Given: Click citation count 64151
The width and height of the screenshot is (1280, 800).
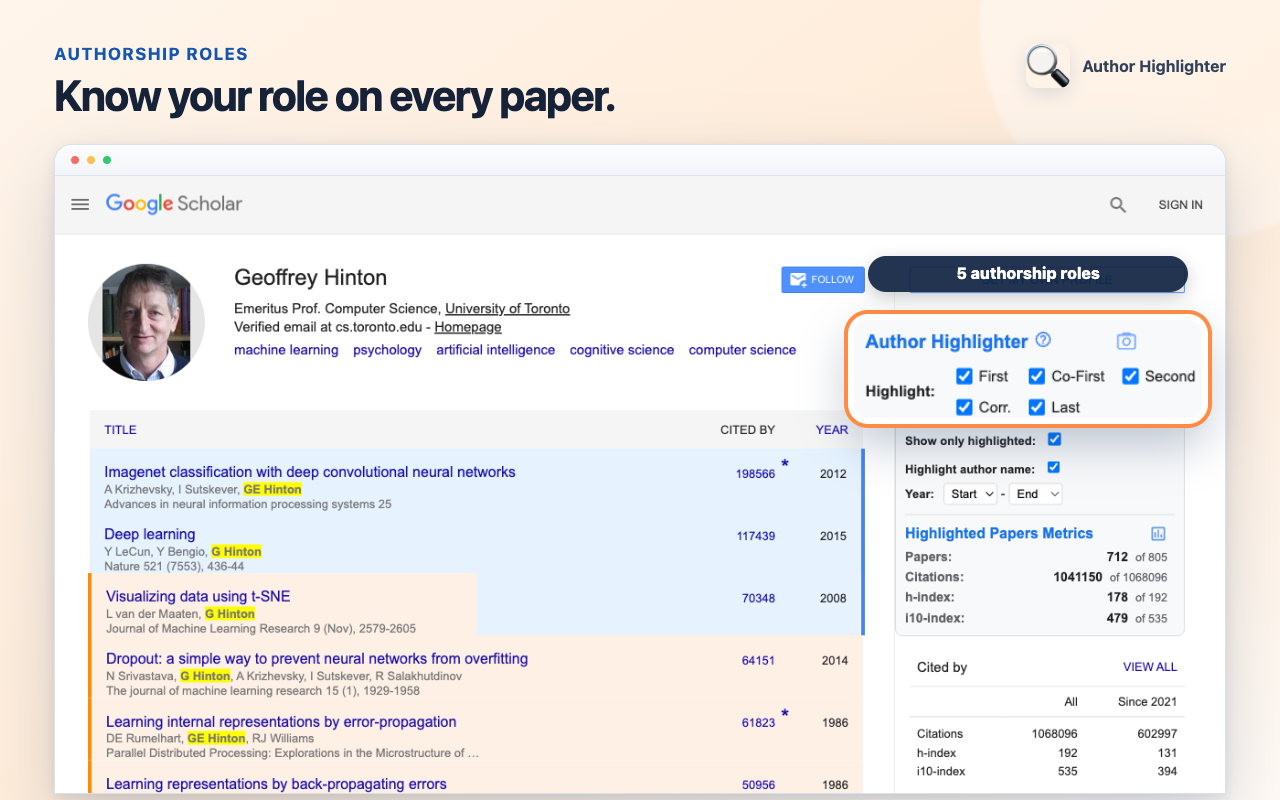Looking at the screenshot, I should (758, 660).
